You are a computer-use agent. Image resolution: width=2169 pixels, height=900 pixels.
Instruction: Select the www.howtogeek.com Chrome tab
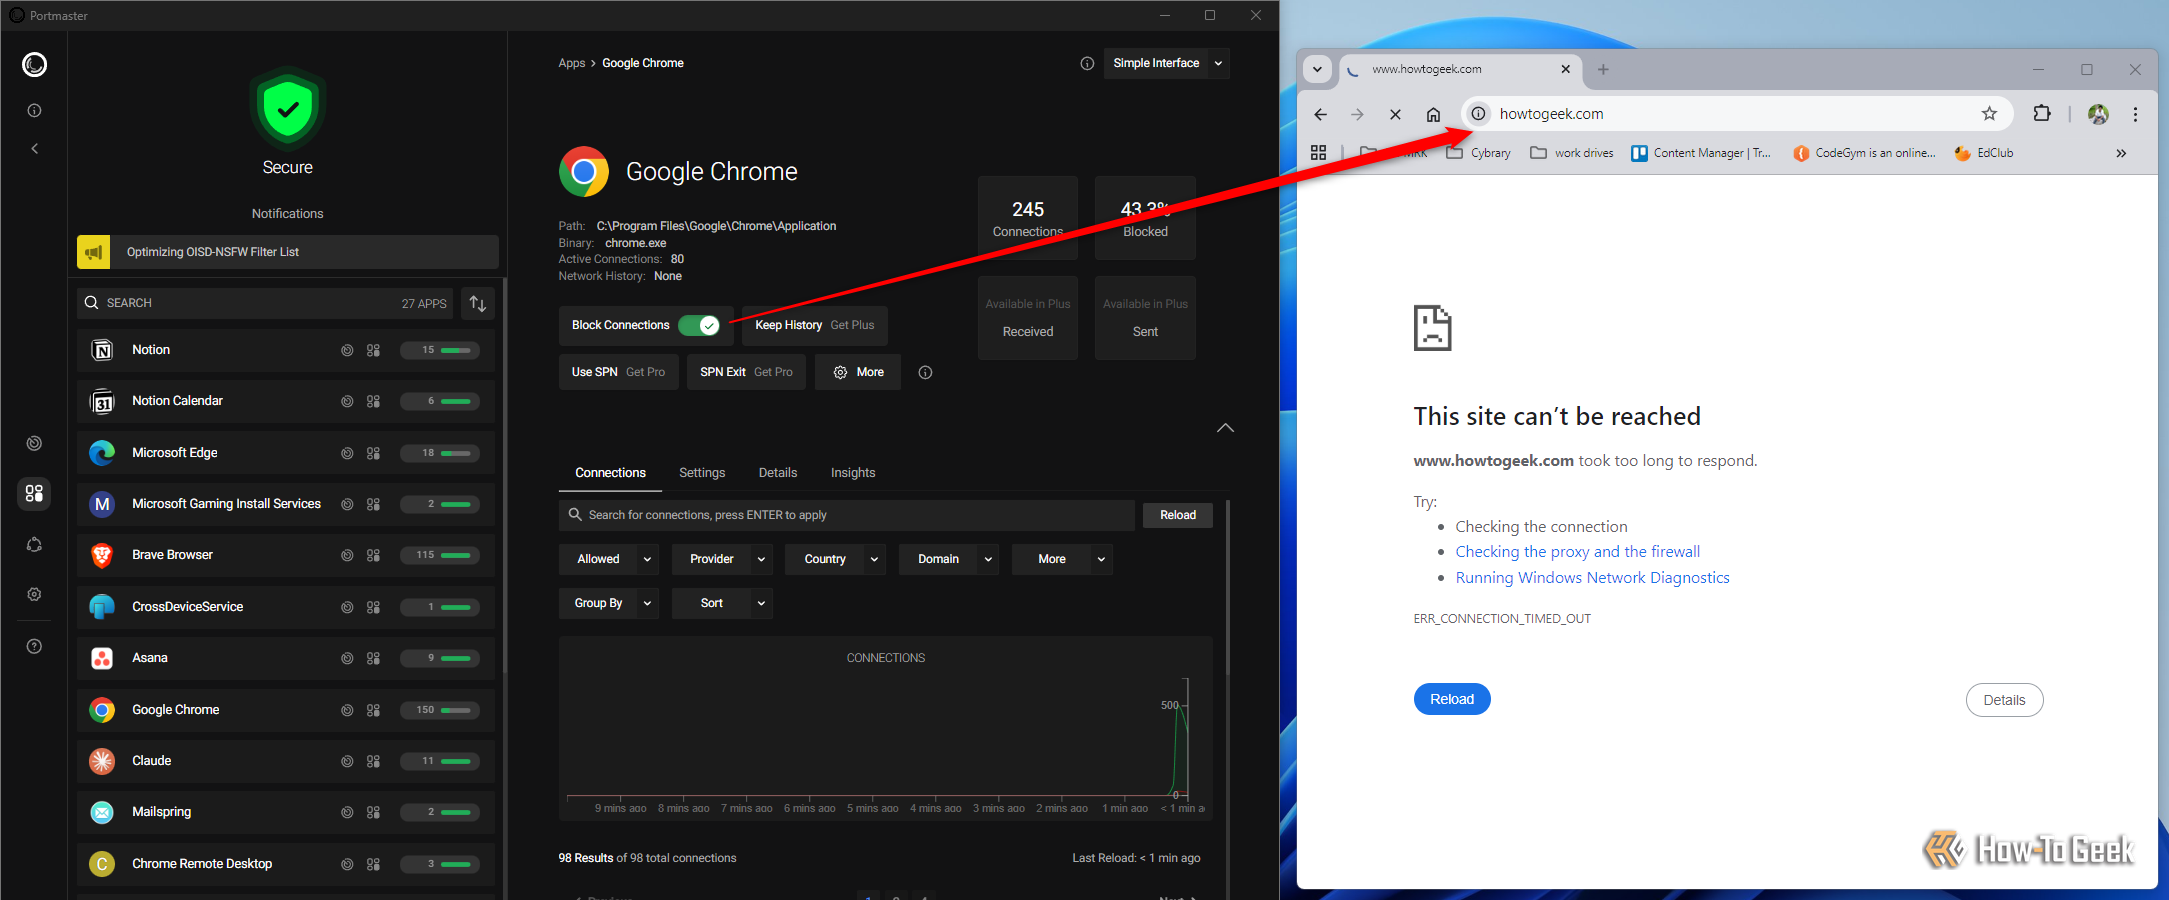click(x=1460, y=69)
